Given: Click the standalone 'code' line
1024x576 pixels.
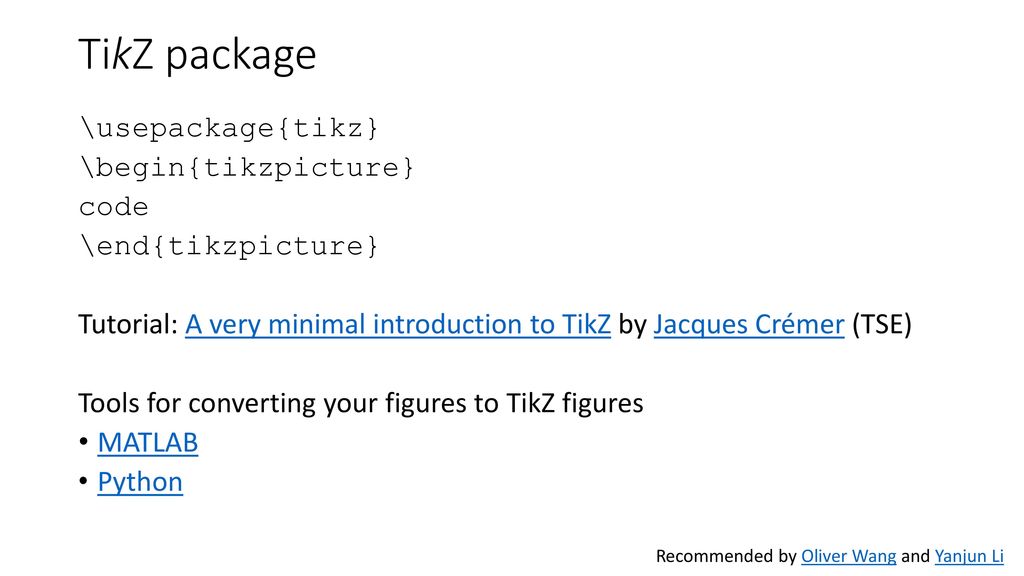Looking at the screenshot, I should (114, 208).
